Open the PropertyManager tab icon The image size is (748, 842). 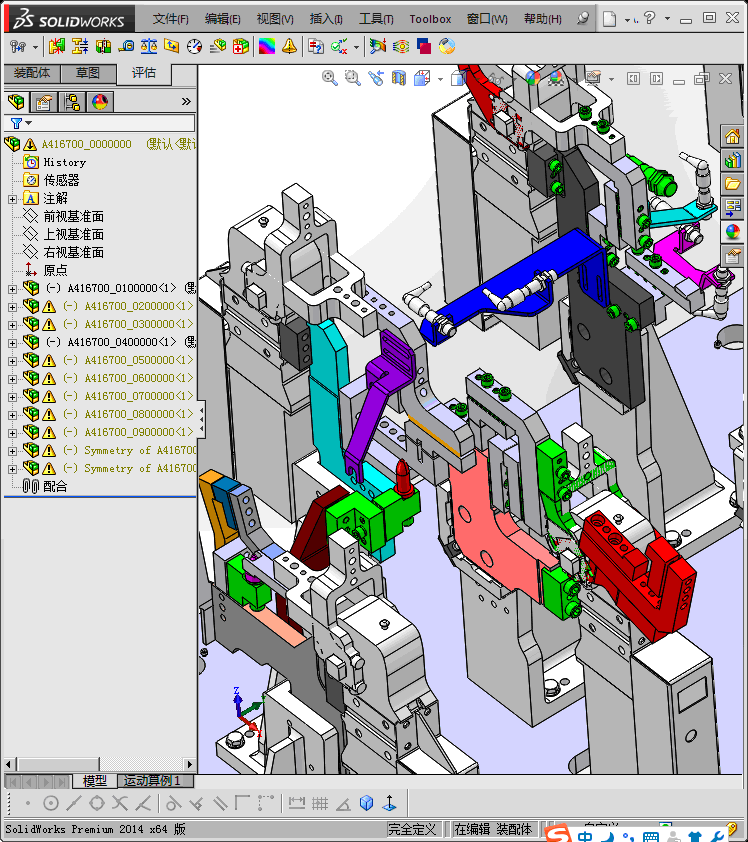[44, 101]
